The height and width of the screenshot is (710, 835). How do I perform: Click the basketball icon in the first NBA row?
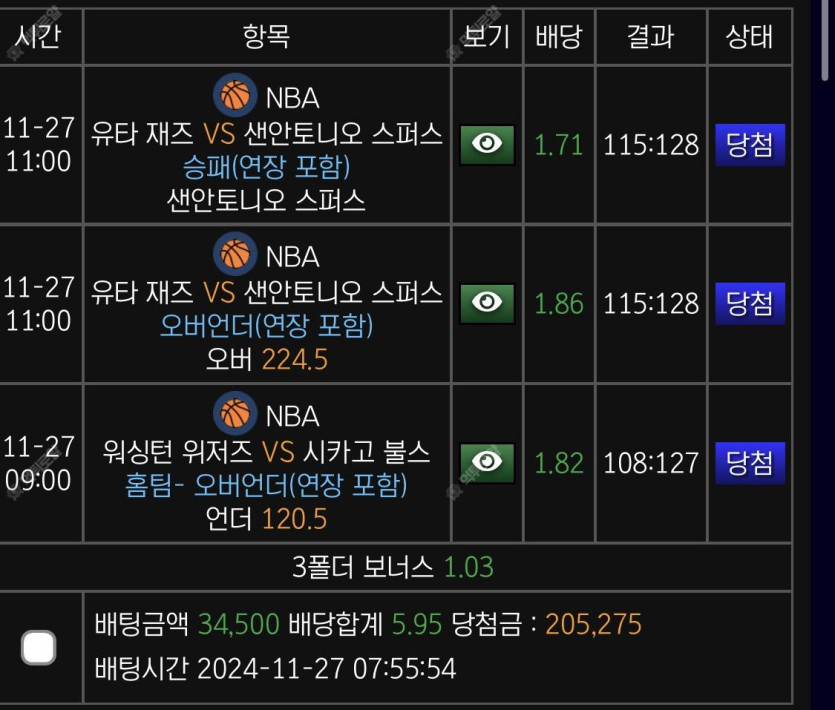tap(235, 96)
